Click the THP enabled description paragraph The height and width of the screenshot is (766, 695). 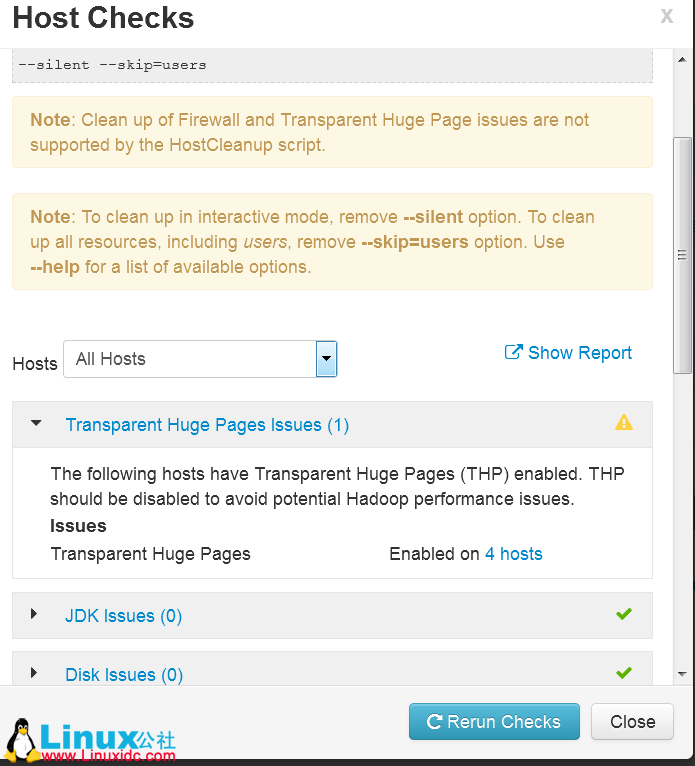[x=337, y=486]
